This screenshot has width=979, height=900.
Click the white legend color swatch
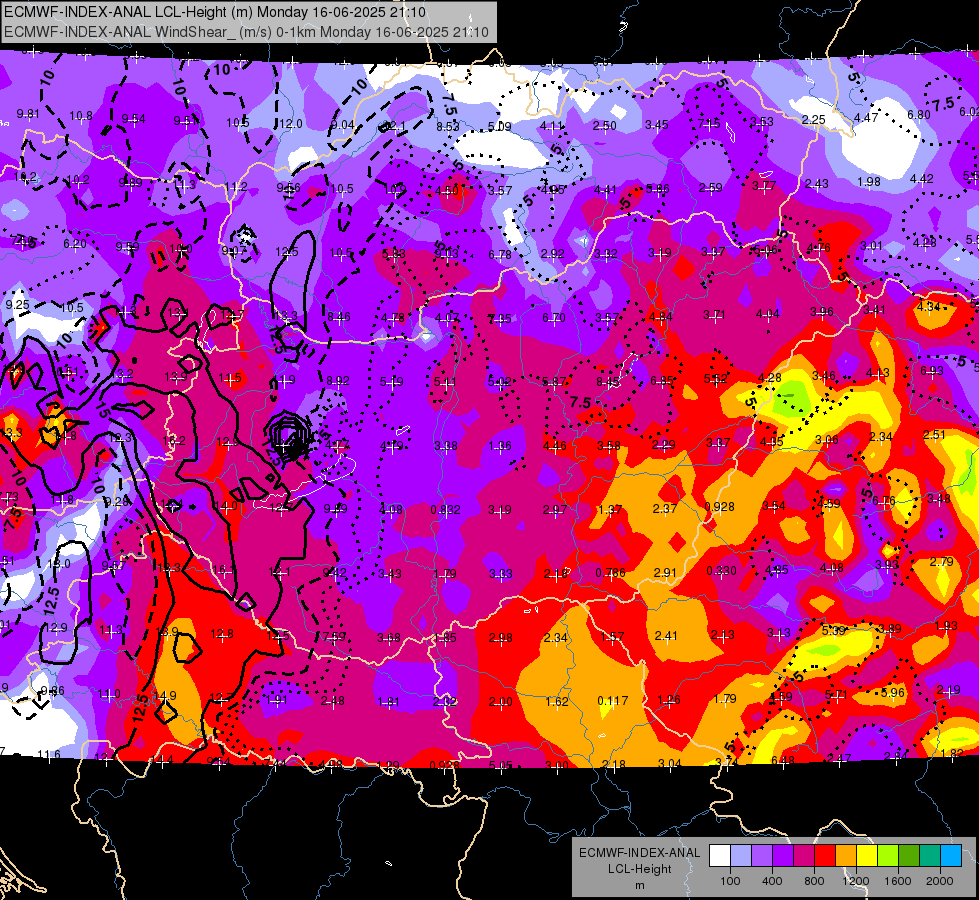pos(720,856)
